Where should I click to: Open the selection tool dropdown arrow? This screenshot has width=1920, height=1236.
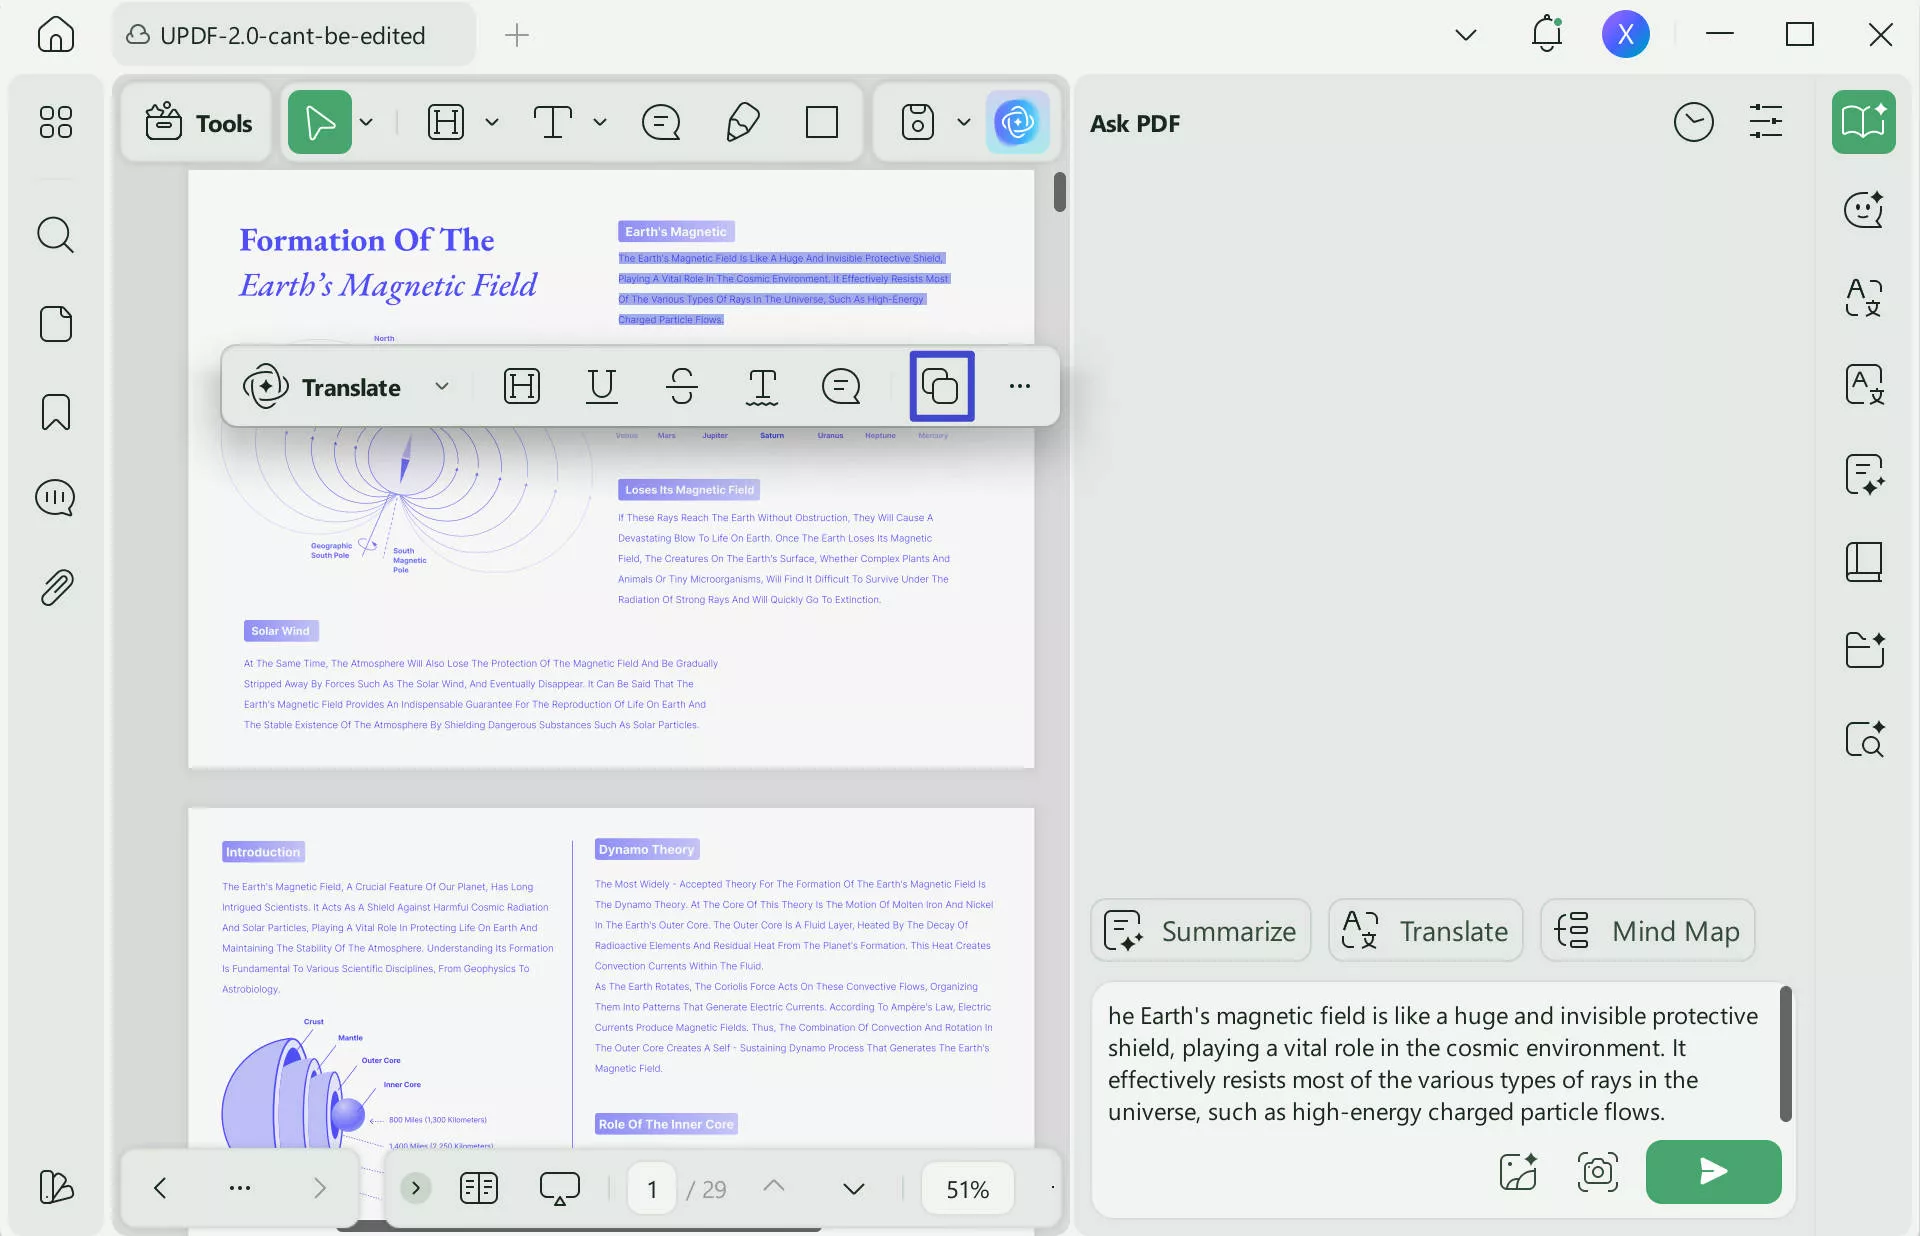click(366, 122)
